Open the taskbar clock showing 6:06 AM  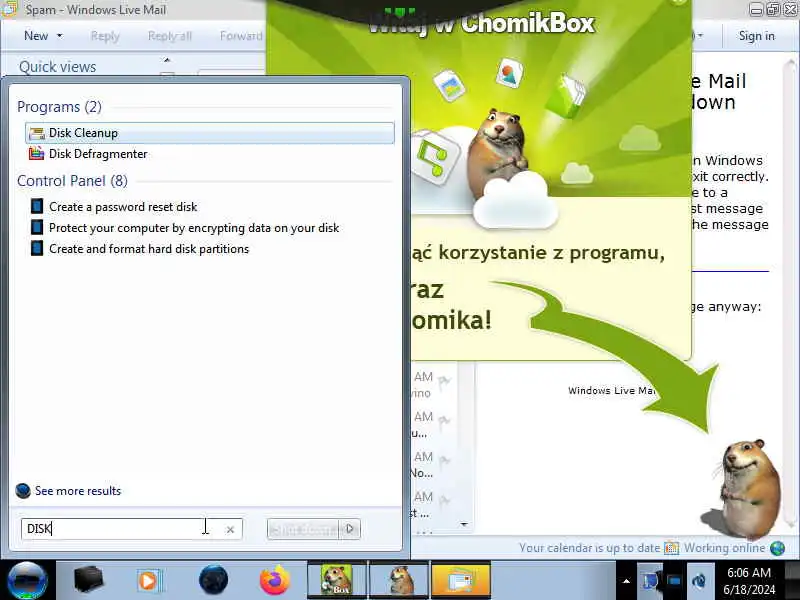point(748,581)
